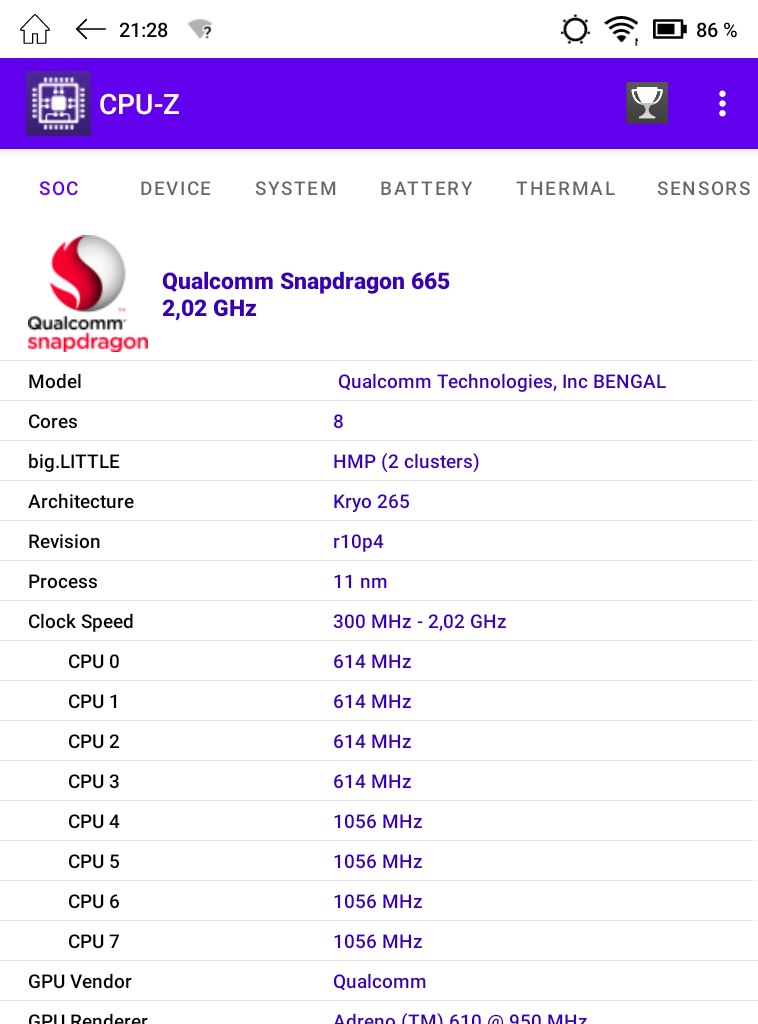The height and width of the screenshot is (1024, 758).
Task: Show the THERMAL tab
Action: click(x=566, y=189)
